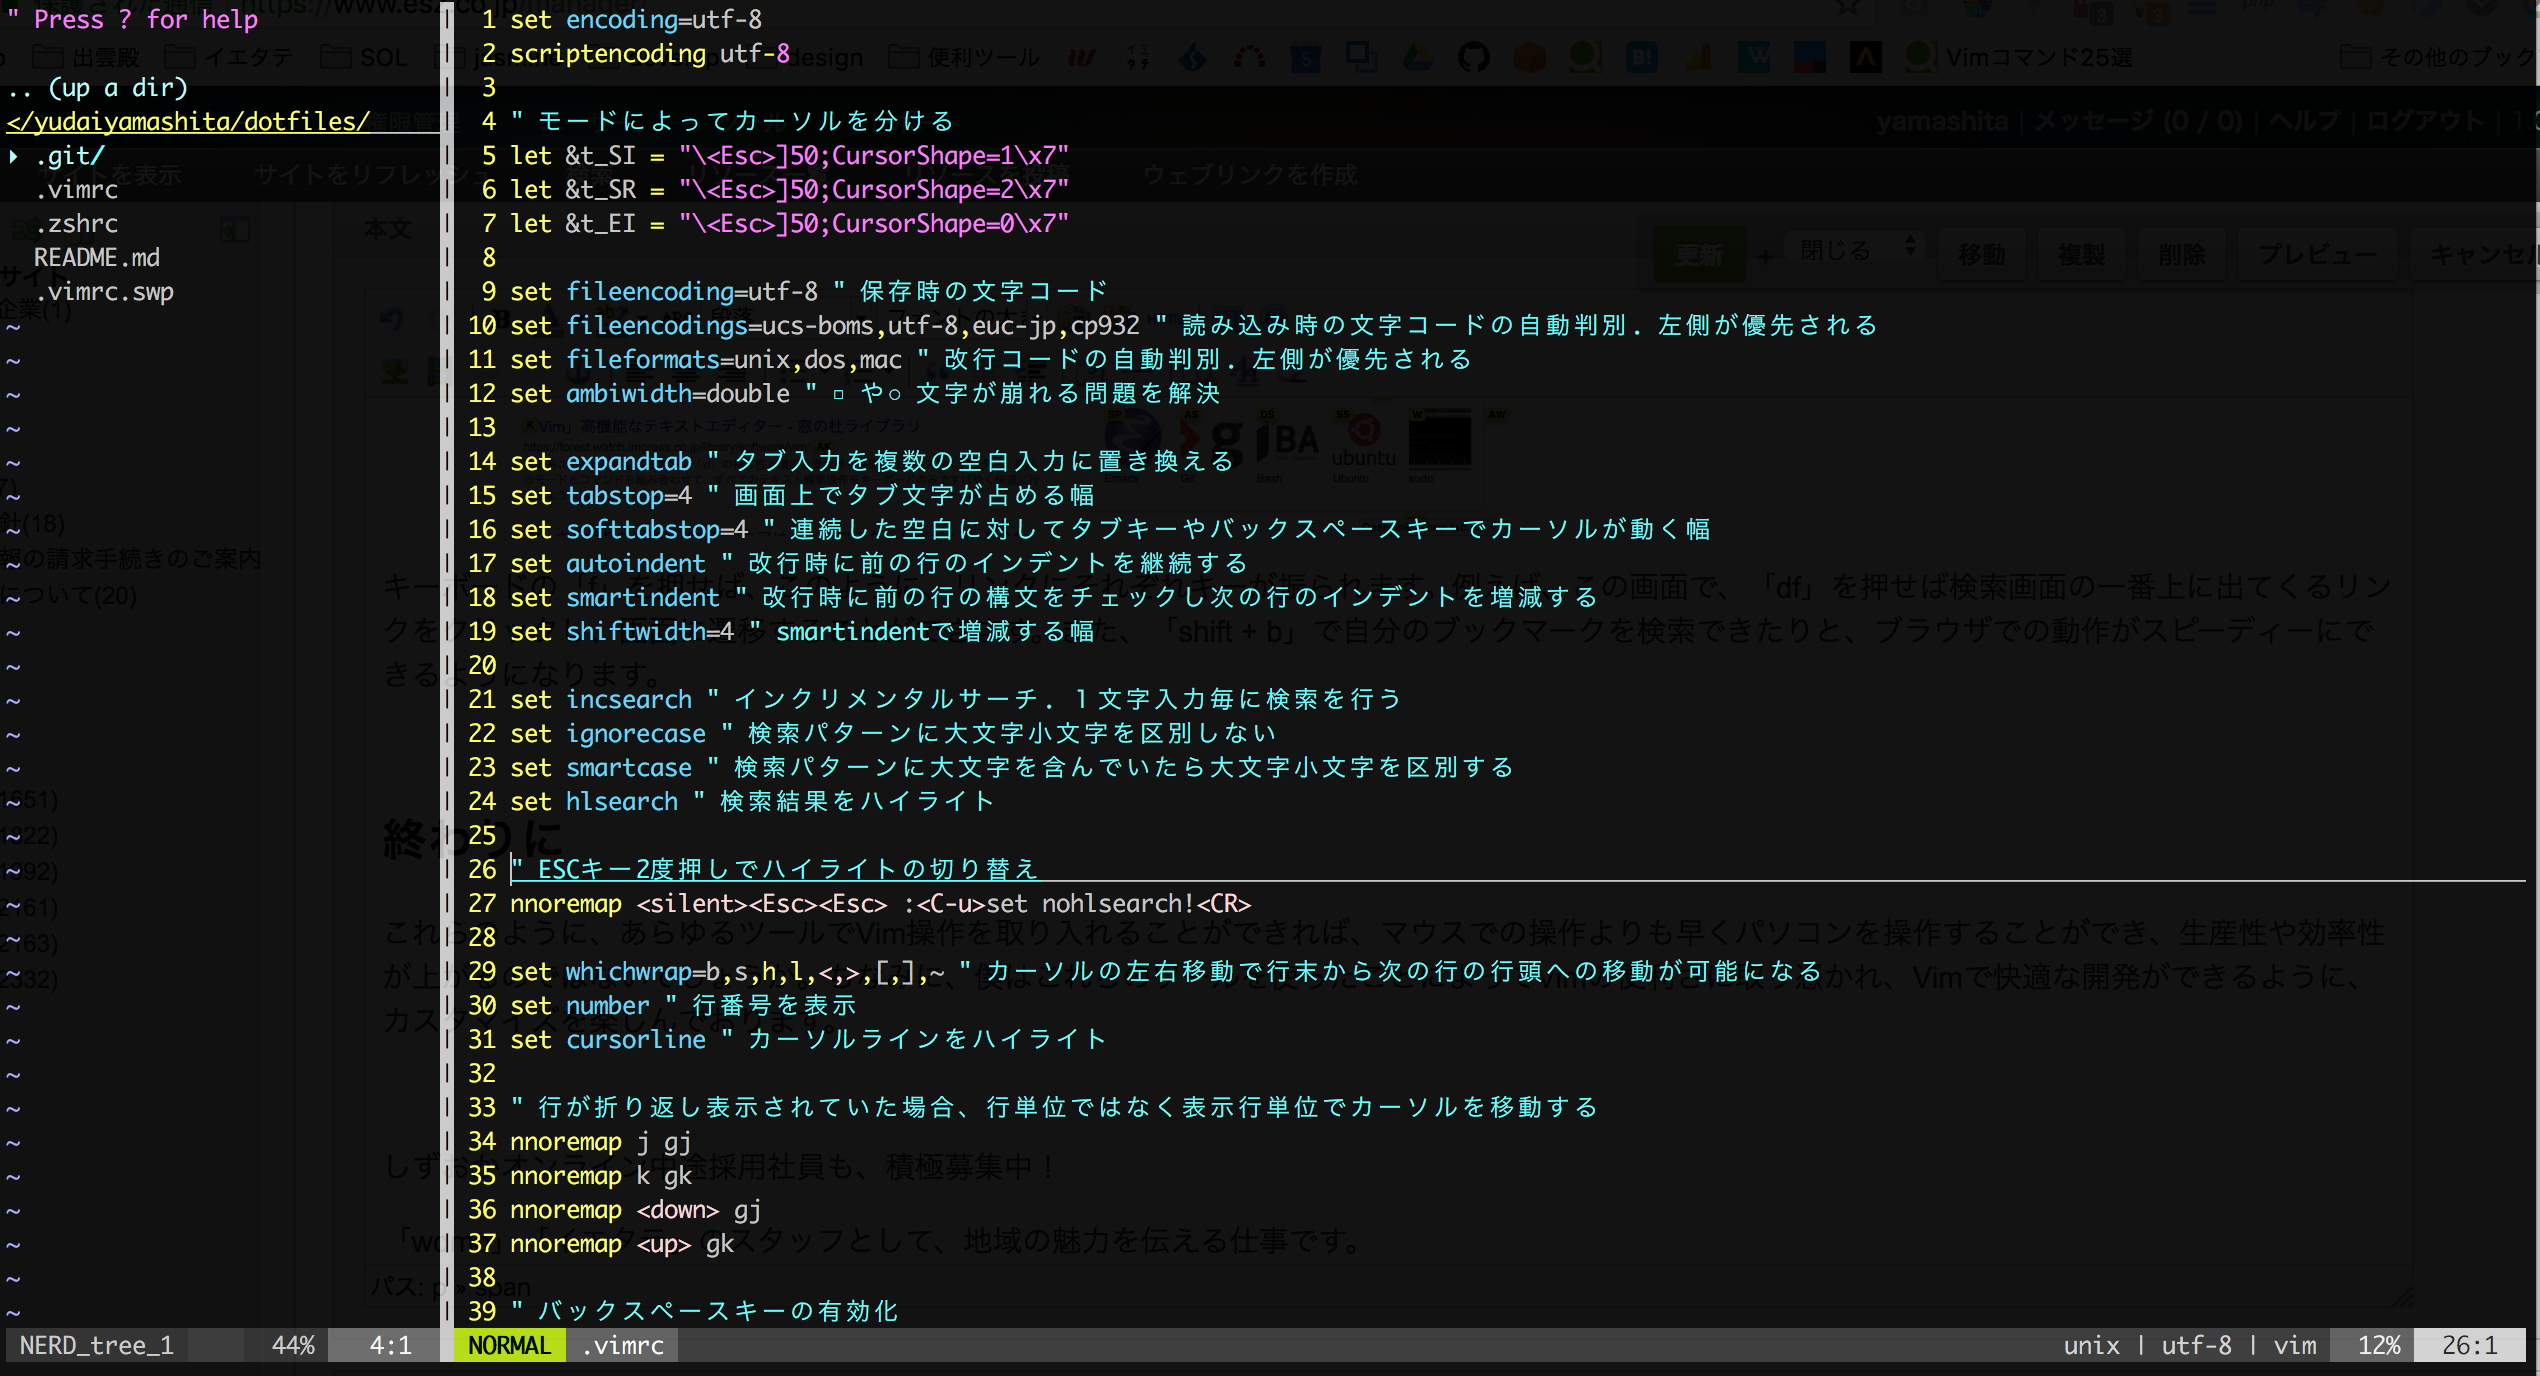The image size is (2540, 1376).
Task: Click the utf-8 encoding status segment
Action: [x=2196, y=1345]
